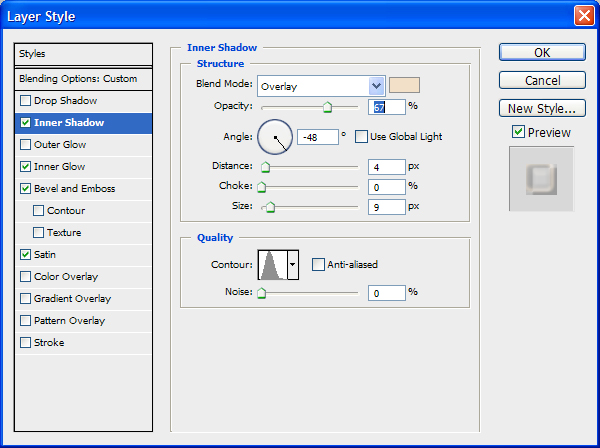This screenshot has height=448, width=600.
Task: Open the Pattern Overlay settings
Action: [x=69, y=321]
